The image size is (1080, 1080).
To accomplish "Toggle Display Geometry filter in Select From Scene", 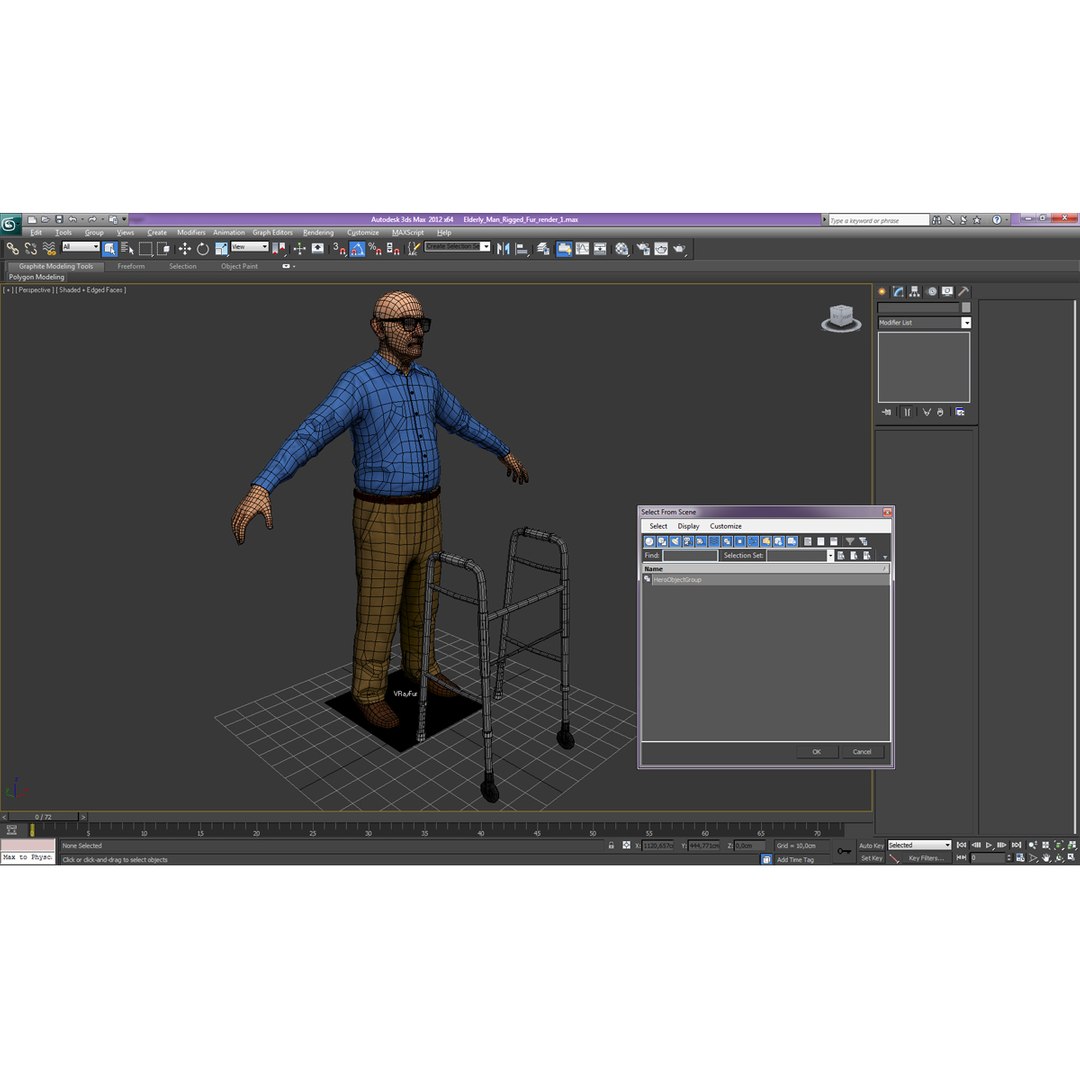I will click(x=649, y=541).
